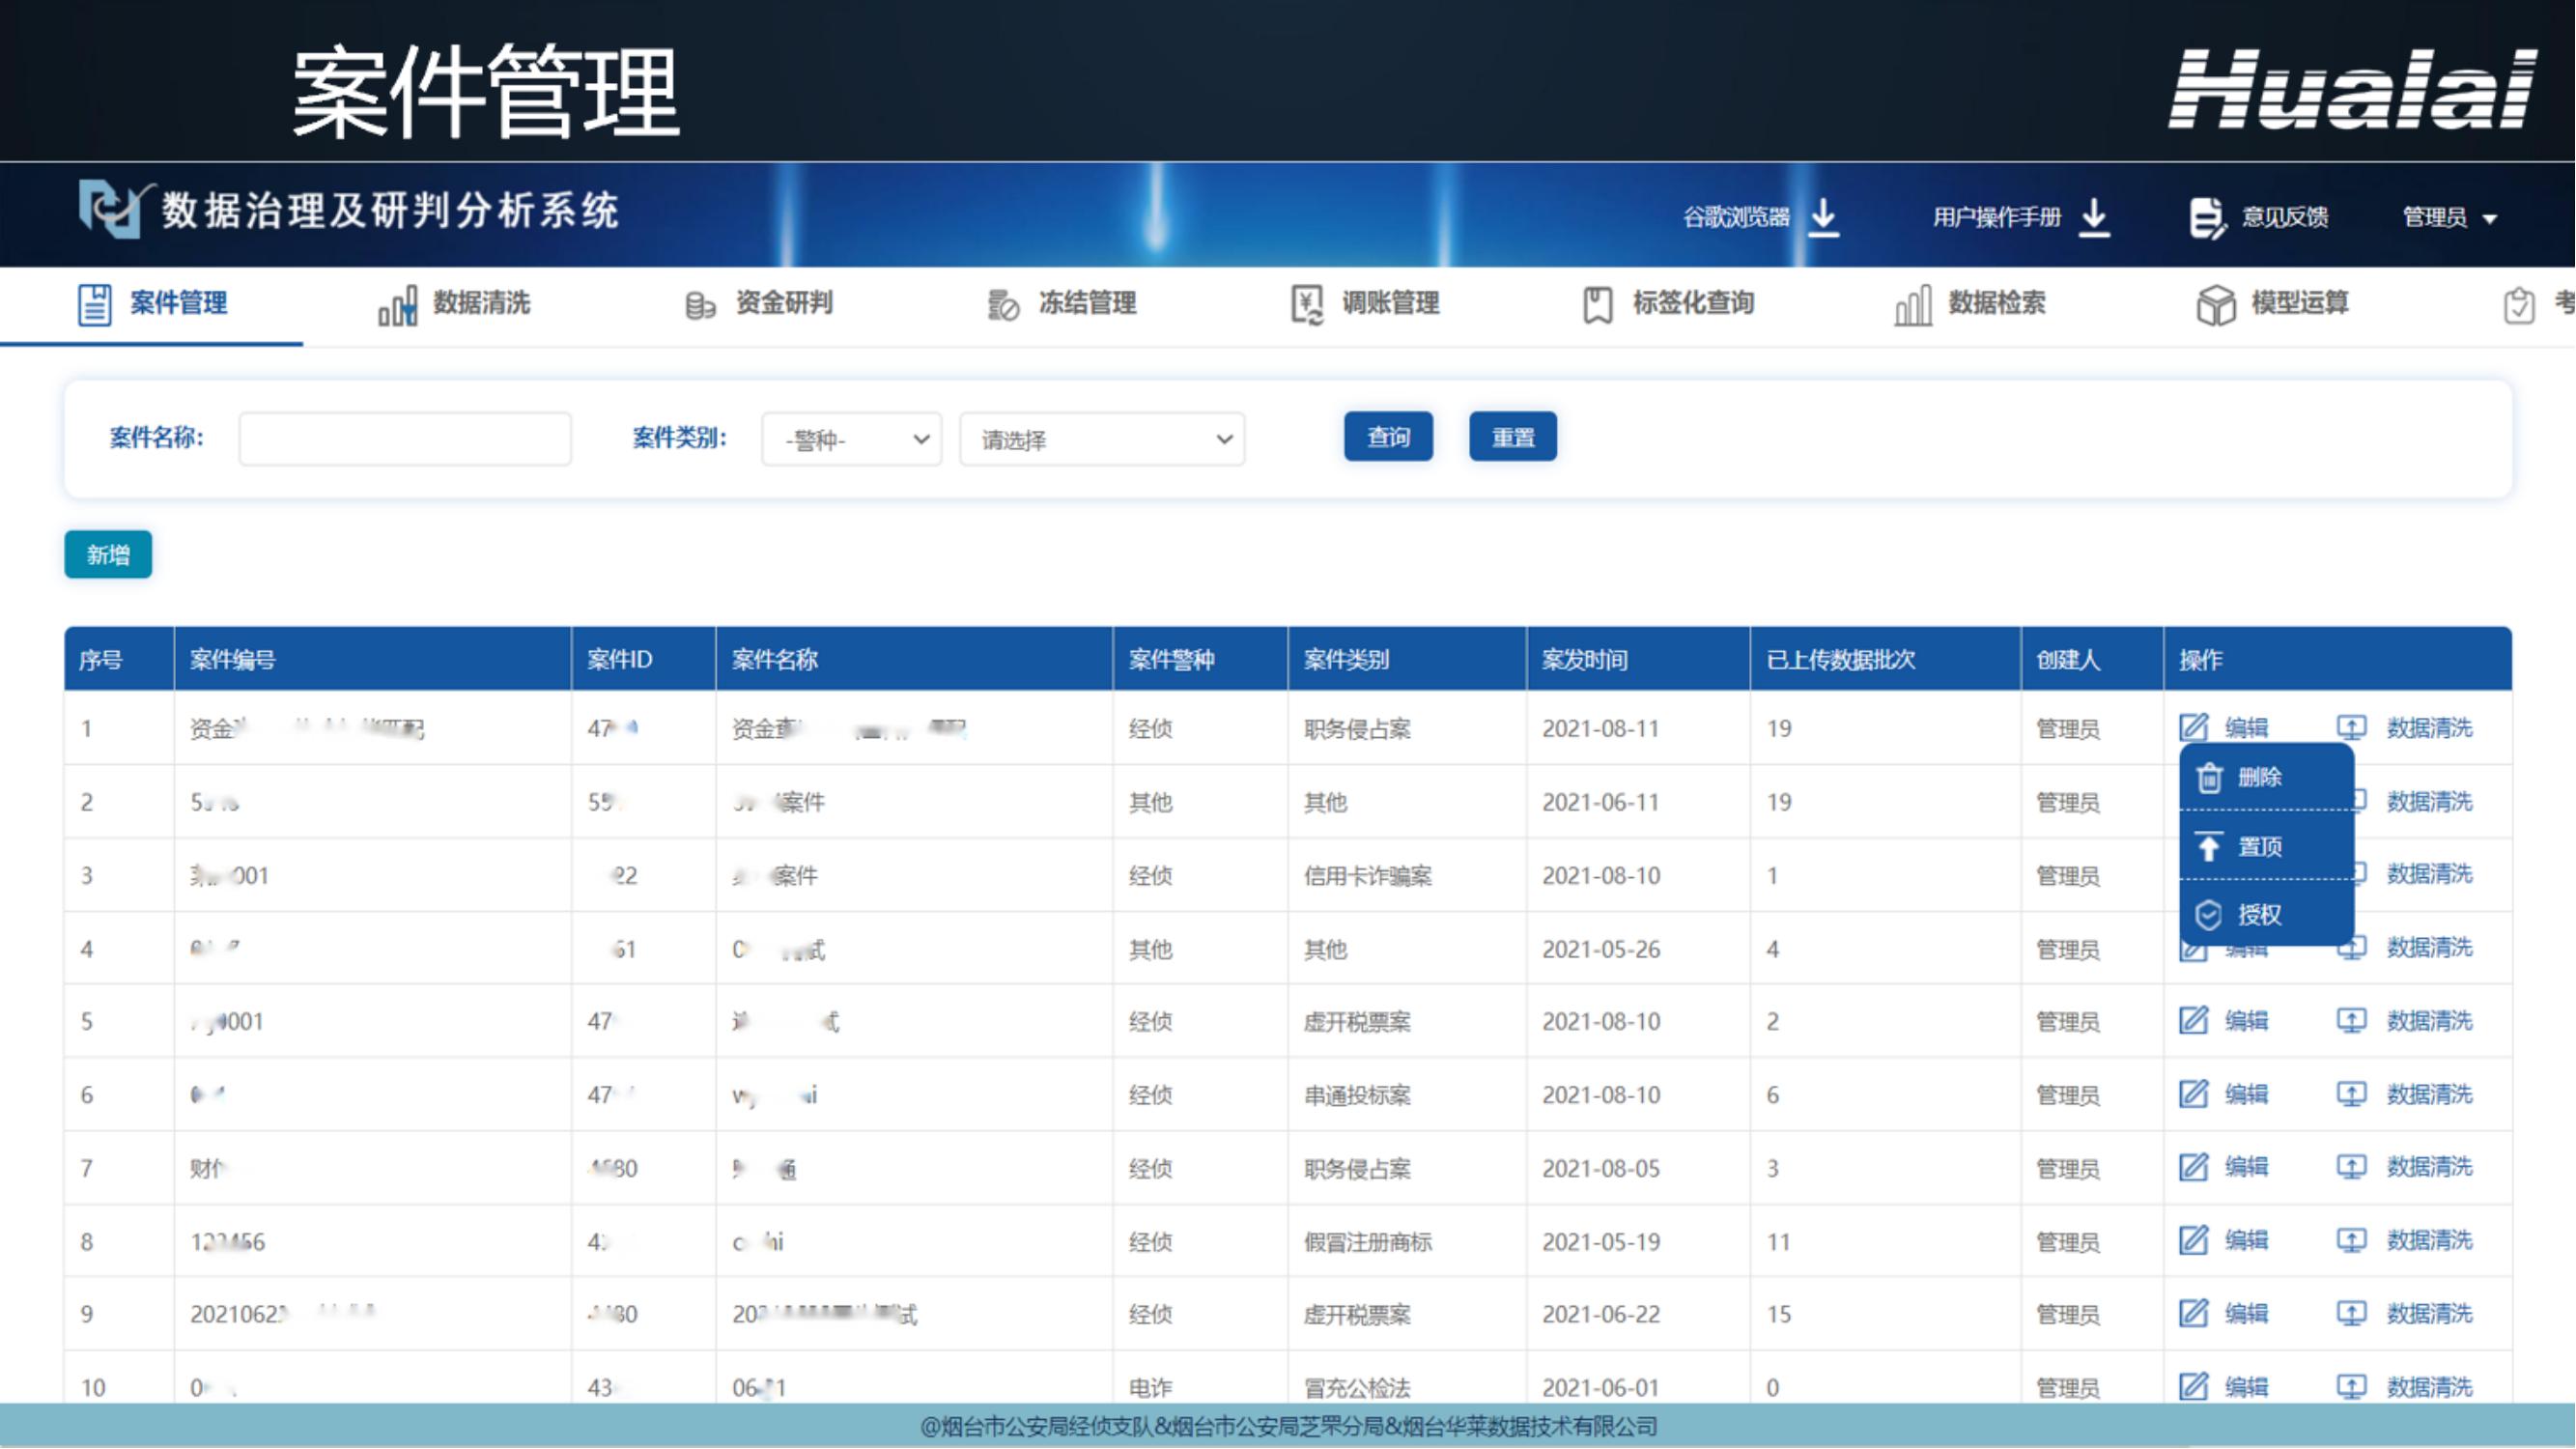Focus the 案件名称 input field
The image size is (2576, 1449).
tap(405, 439)
